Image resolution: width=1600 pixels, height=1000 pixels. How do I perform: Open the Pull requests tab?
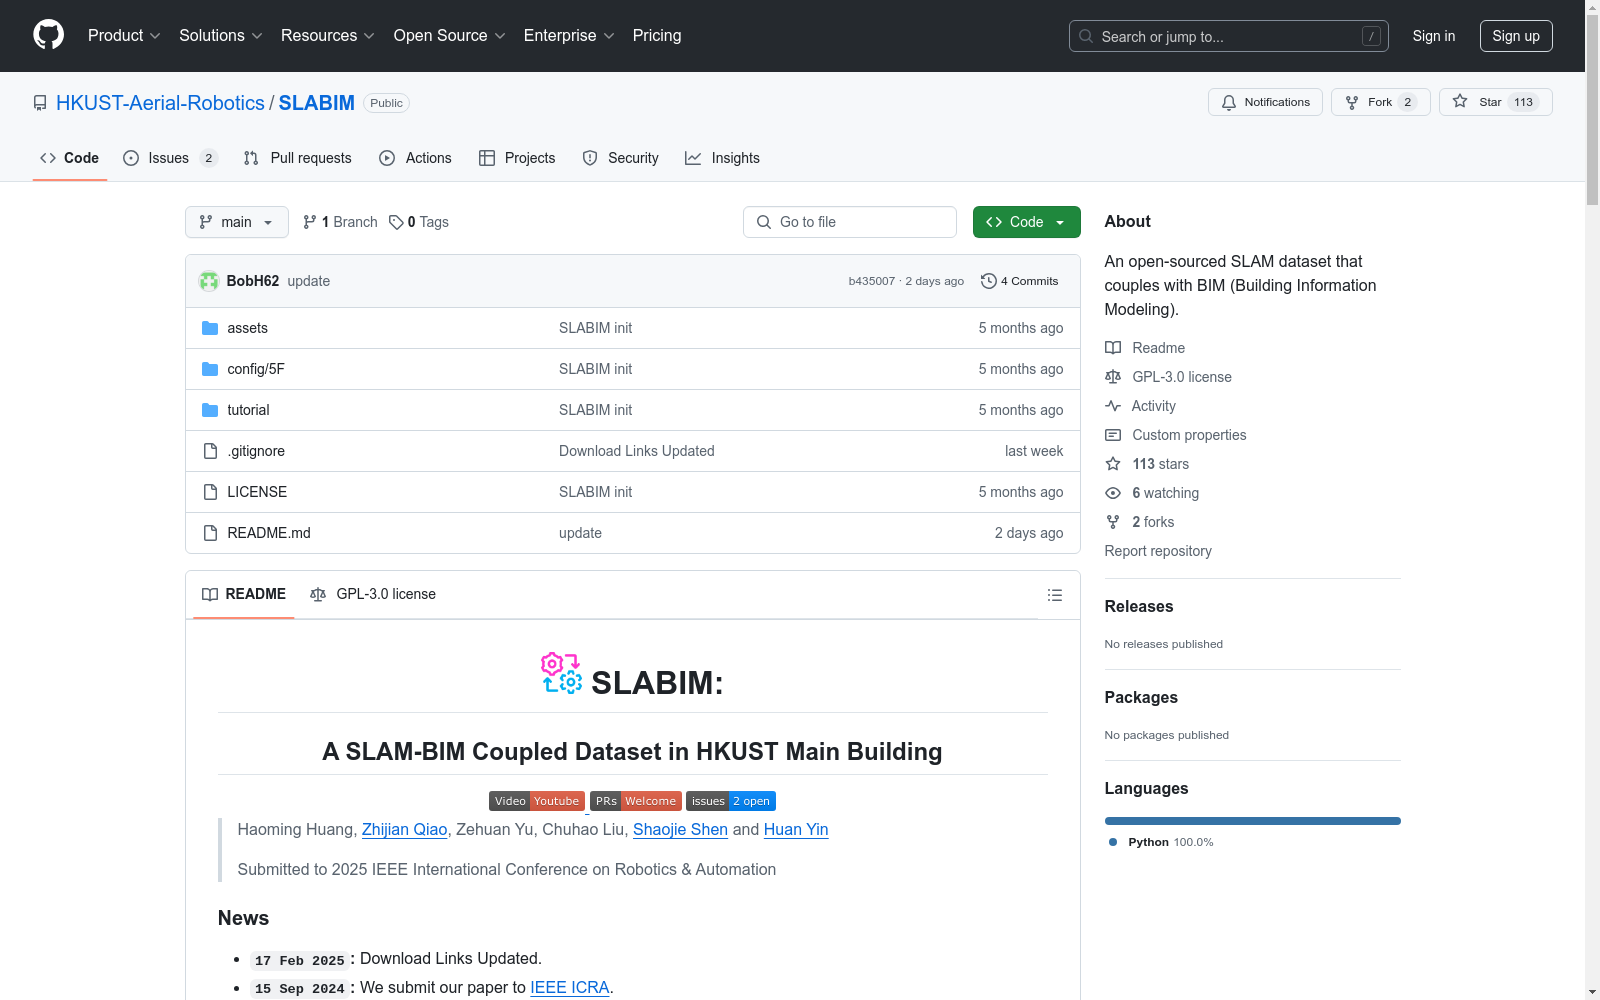click(298, 158)
